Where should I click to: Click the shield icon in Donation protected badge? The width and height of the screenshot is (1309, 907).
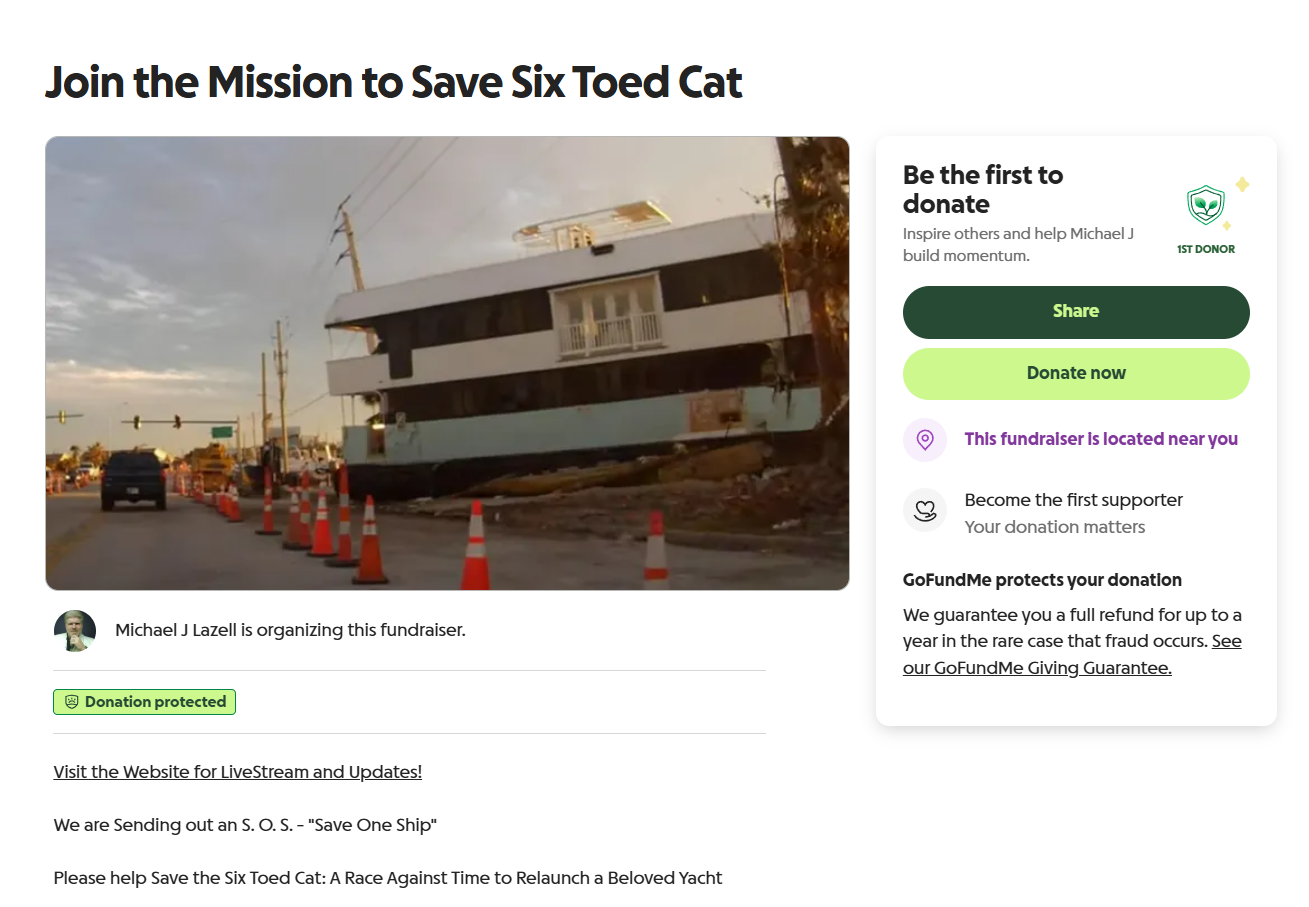pos(72,703)
